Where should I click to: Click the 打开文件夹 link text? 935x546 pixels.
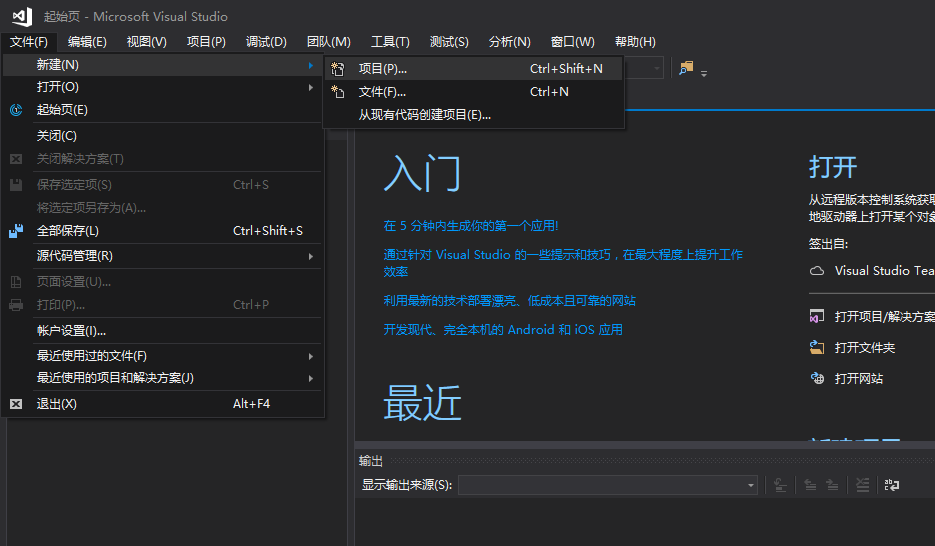pyautogui.click(x=865, y=348)
